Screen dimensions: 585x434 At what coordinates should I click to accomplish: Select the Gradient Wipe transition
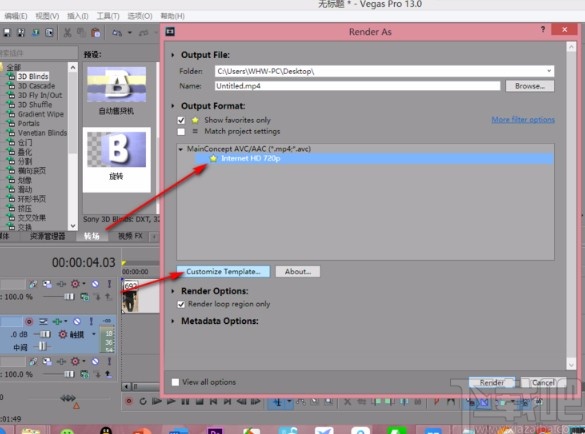pos(41,114)
